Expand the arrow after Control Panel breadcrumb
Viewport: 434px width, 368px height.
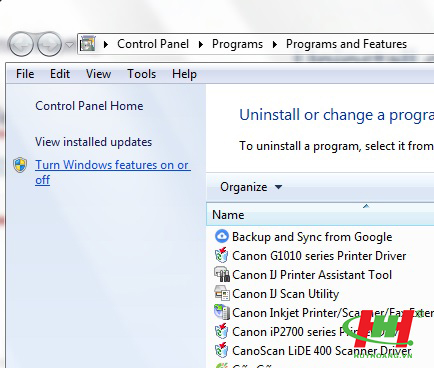click(201, 44)
